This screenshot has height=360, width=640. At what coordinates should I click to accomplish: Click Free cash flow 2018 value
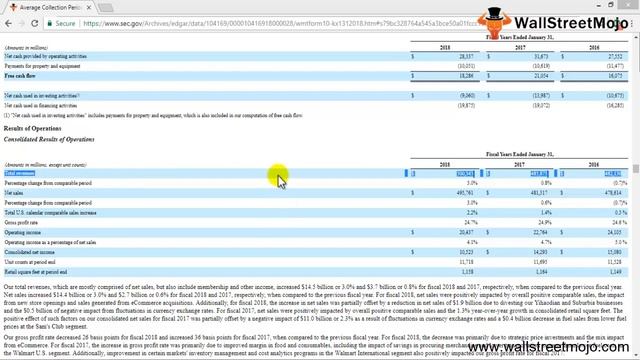[467, 76]
